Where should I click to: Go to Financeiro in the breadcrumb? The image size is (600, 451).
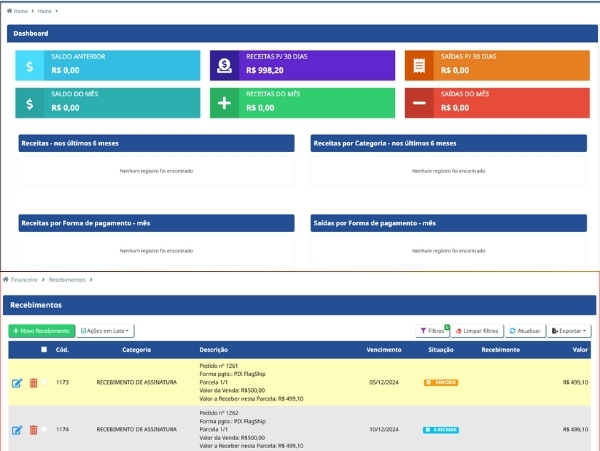(x=24, y=280)
